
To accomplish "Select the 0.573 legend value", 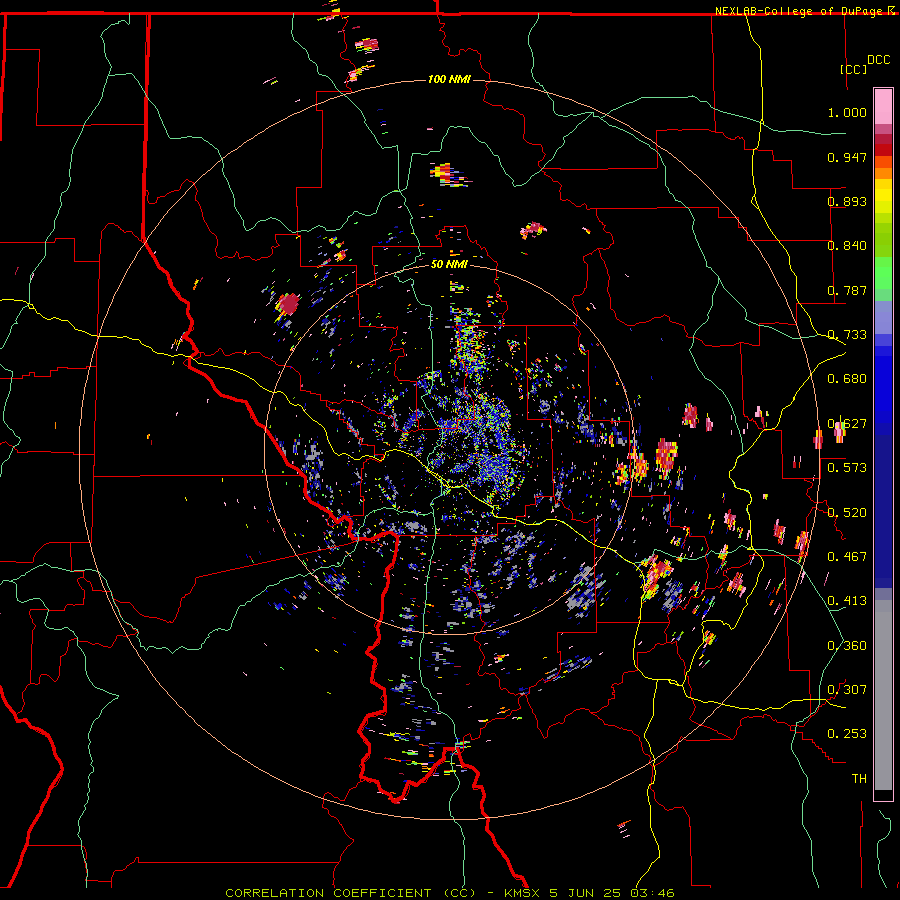I will click(847, 468).
